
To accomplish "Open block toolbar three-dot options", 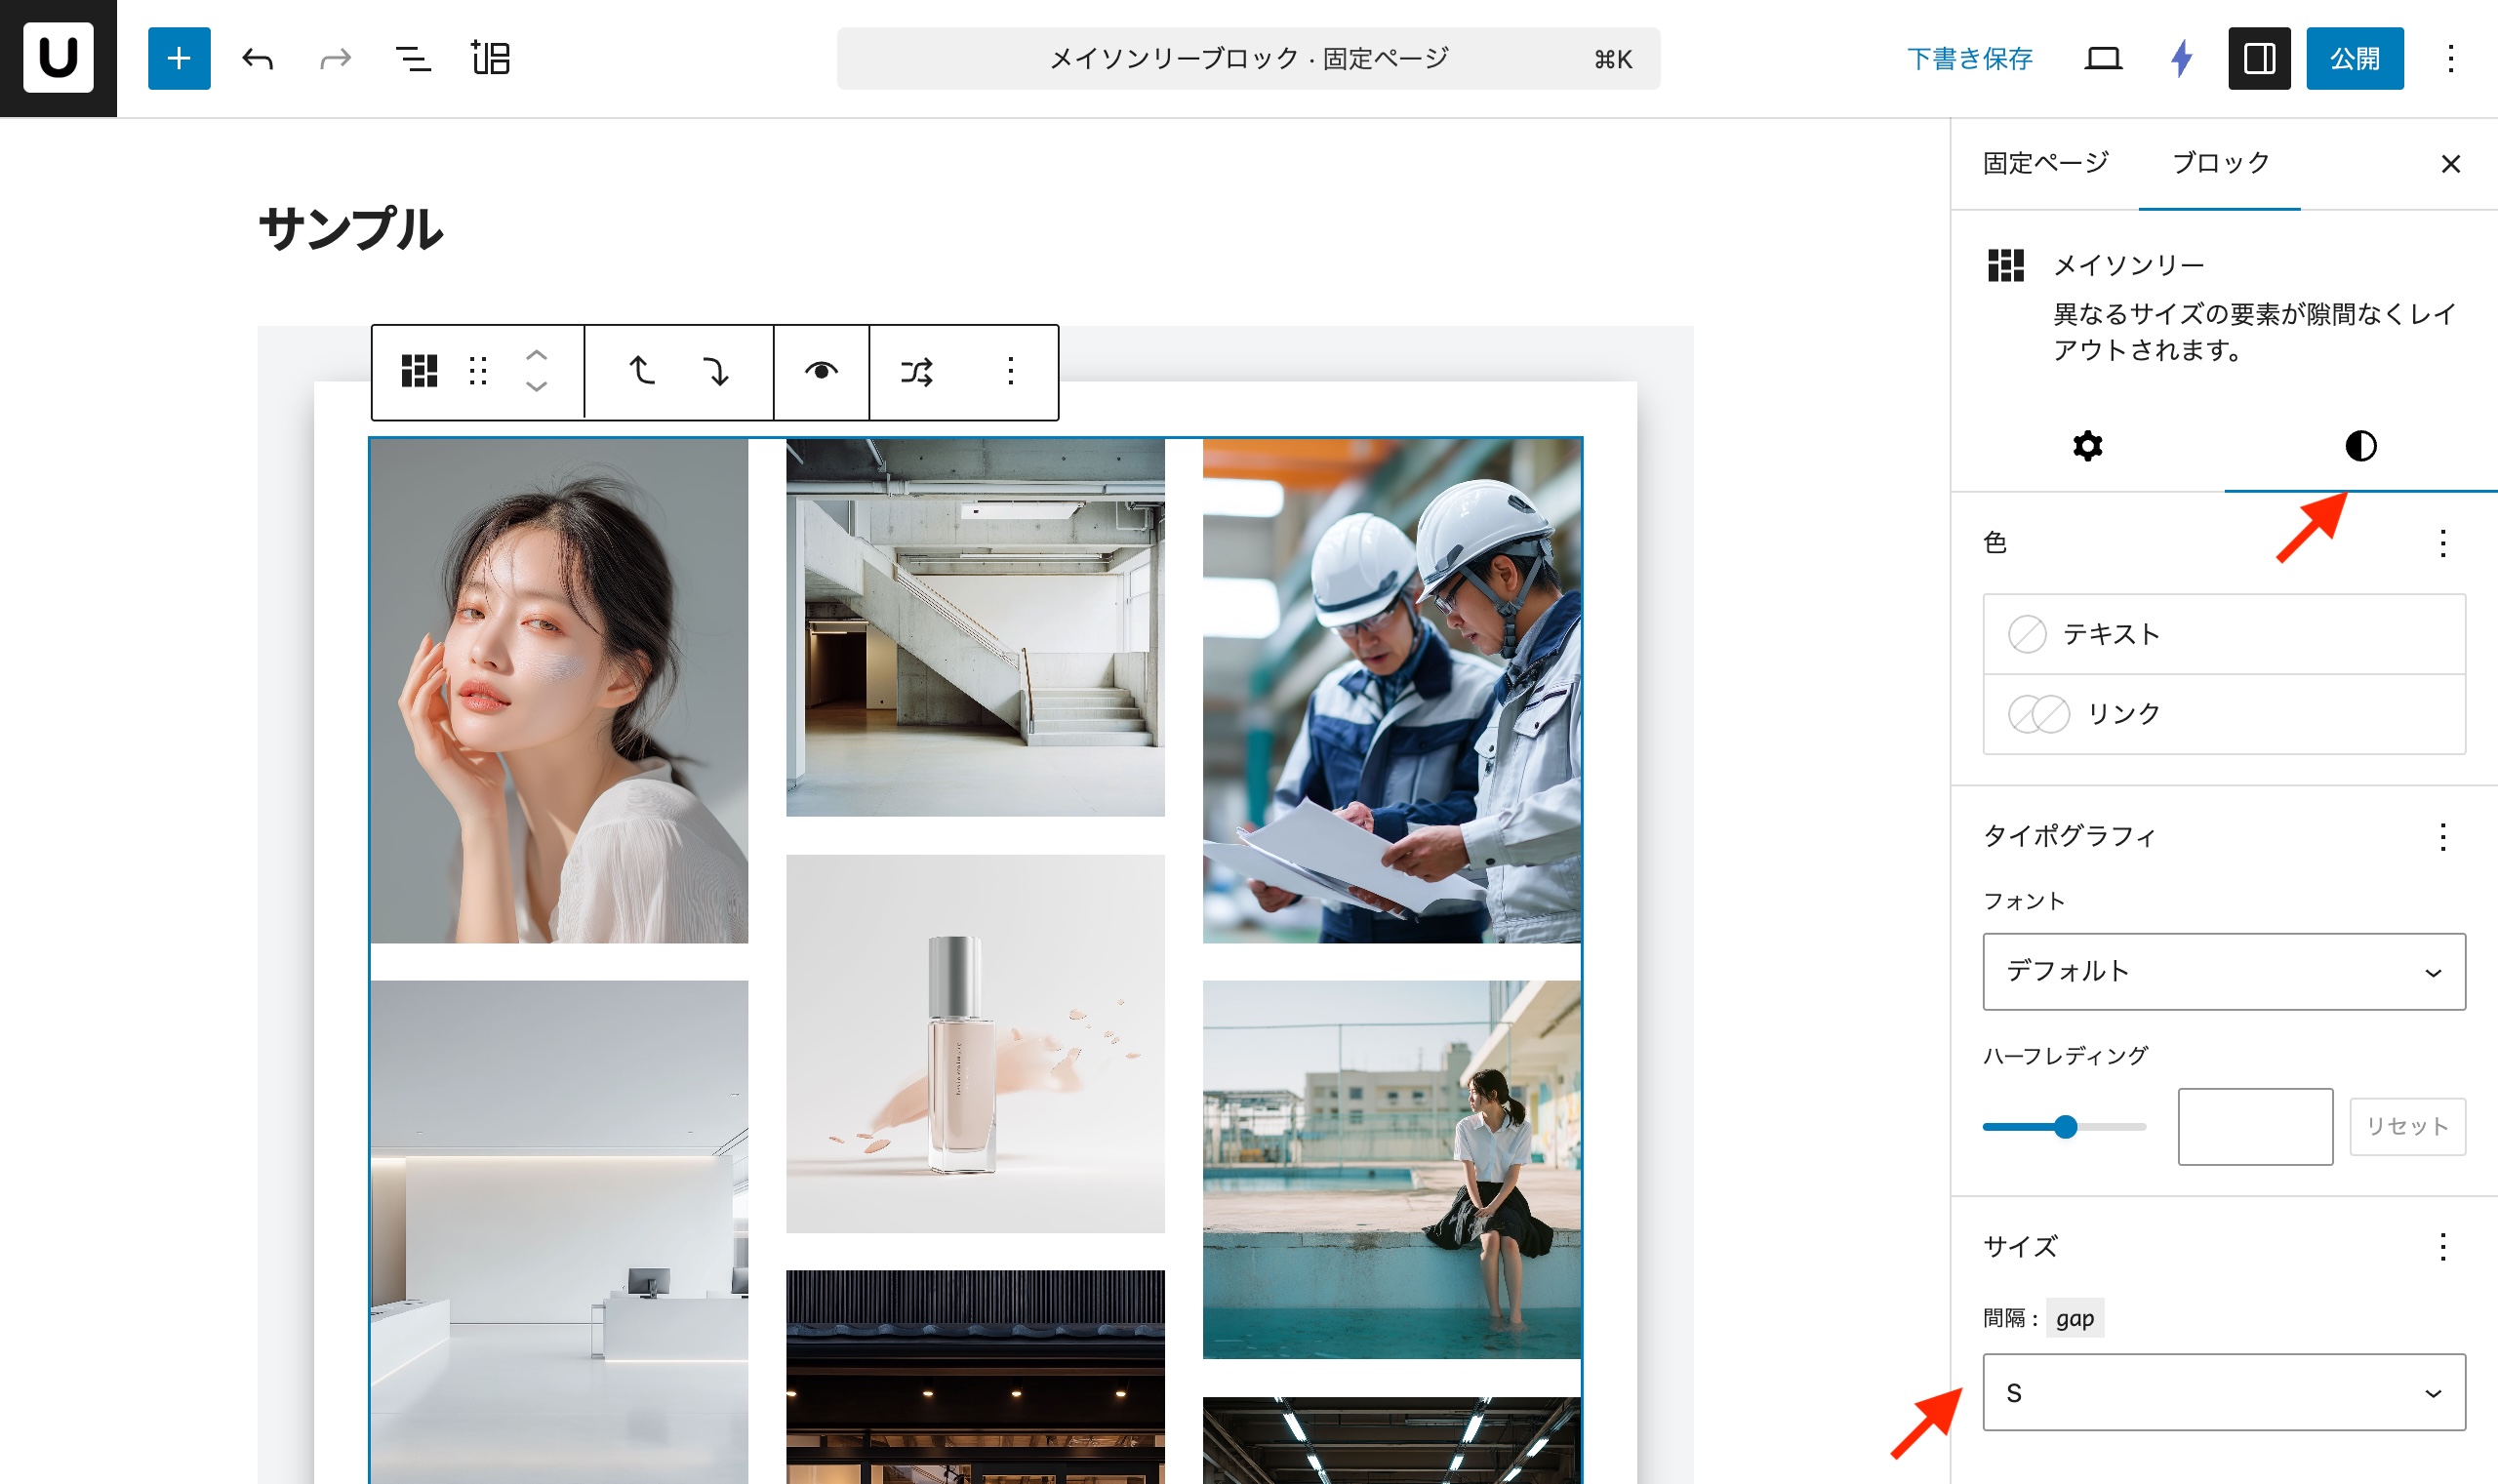I will tap(1010, 371).
